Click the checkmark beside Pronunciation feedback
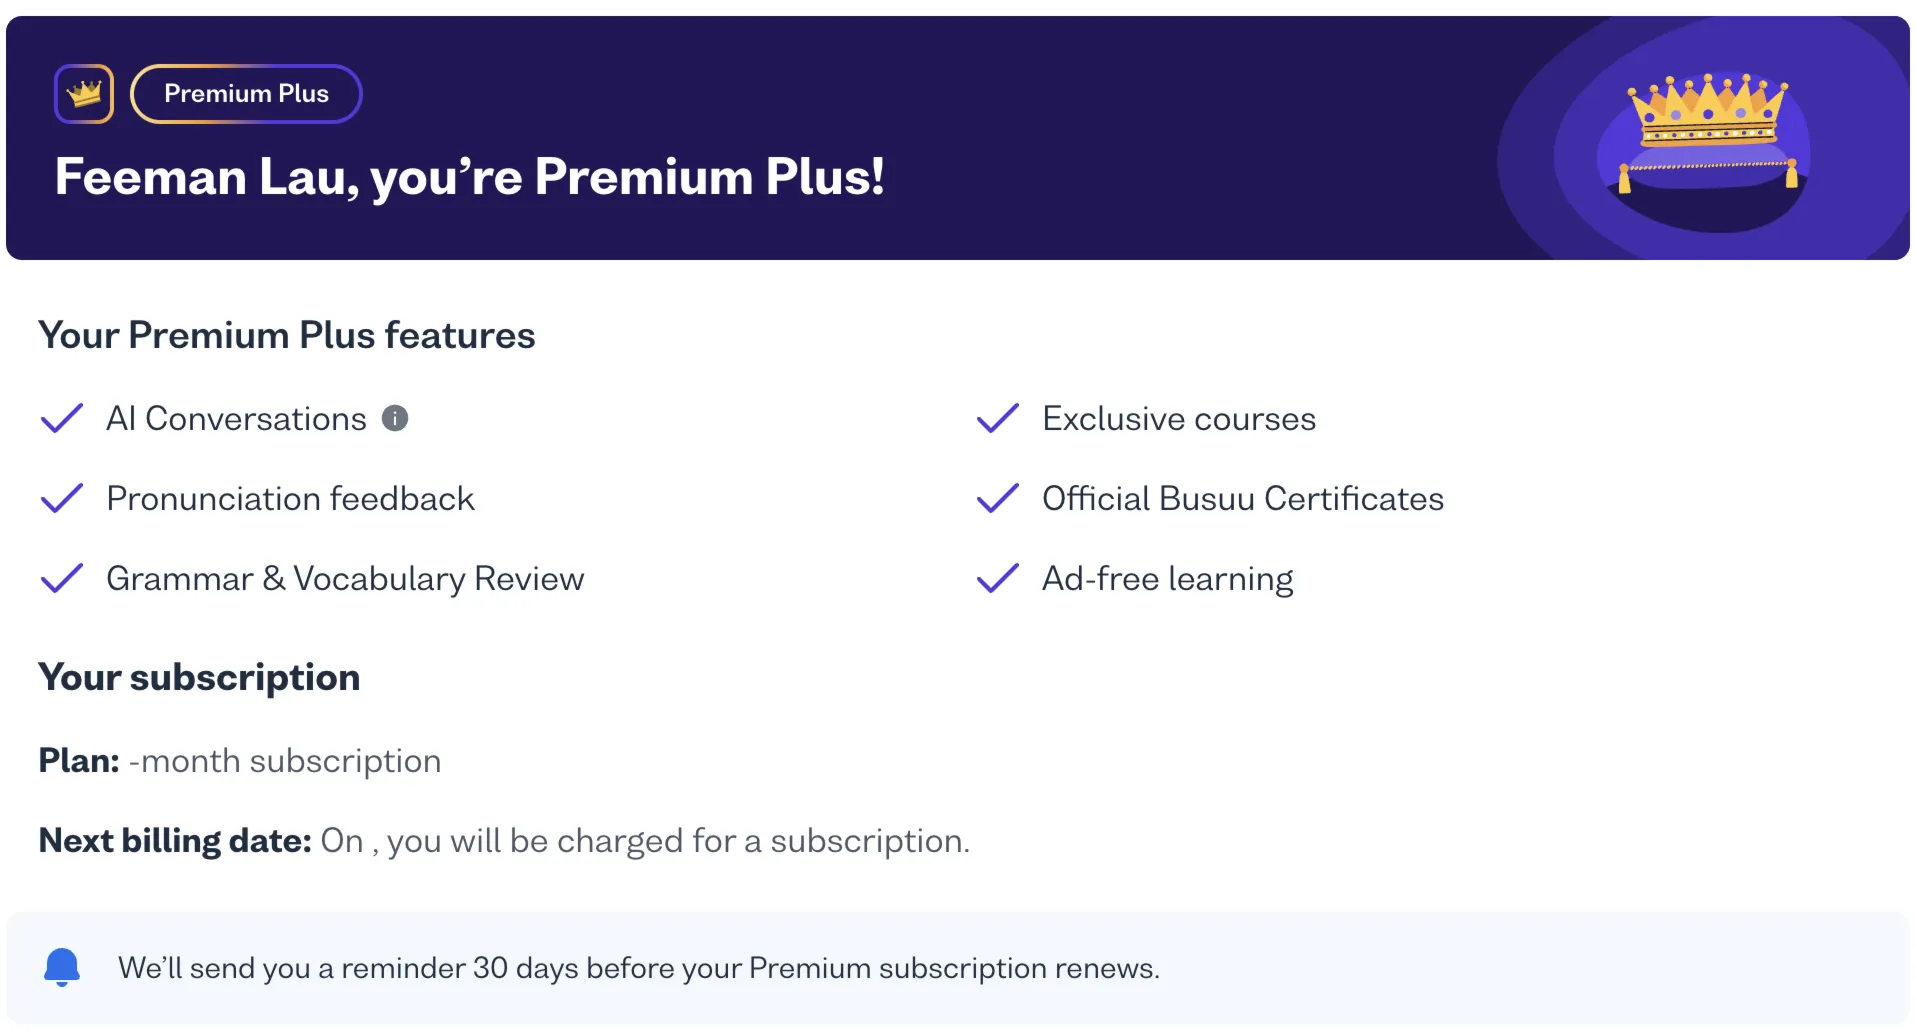Viewport: 1916px width, 1034px height. click(x=62, y=498)
